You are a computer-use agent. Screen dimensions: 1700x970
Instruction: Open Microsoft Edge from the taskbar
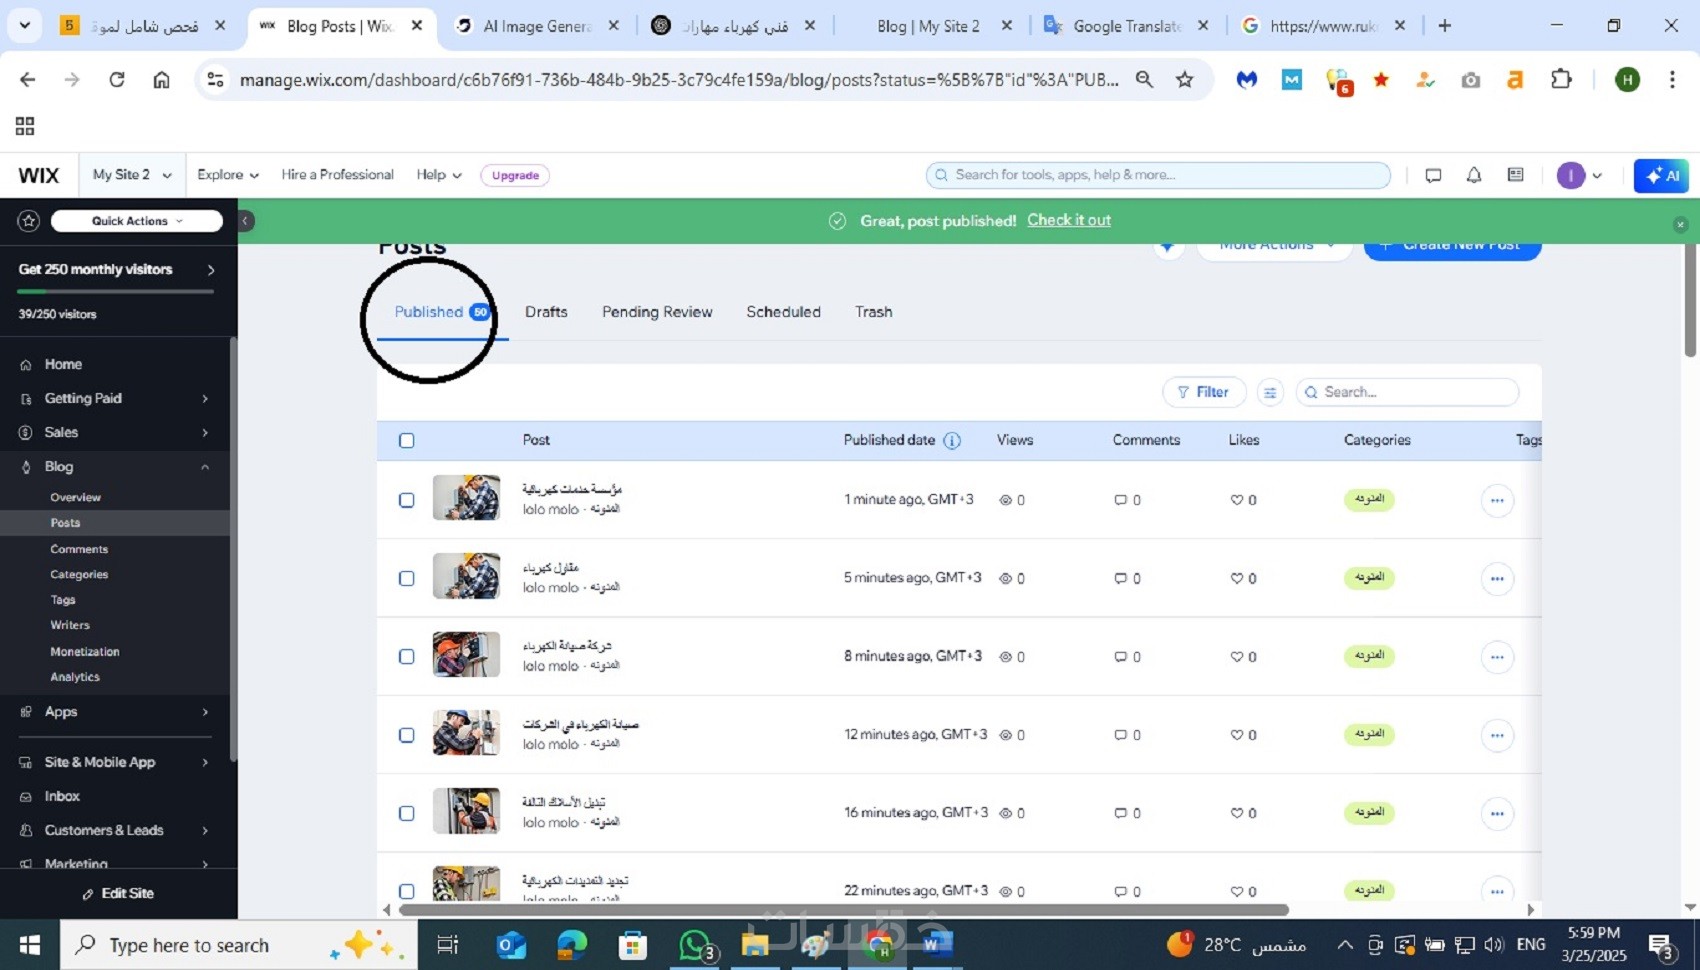pyautogui.click(x=572, y=945)
